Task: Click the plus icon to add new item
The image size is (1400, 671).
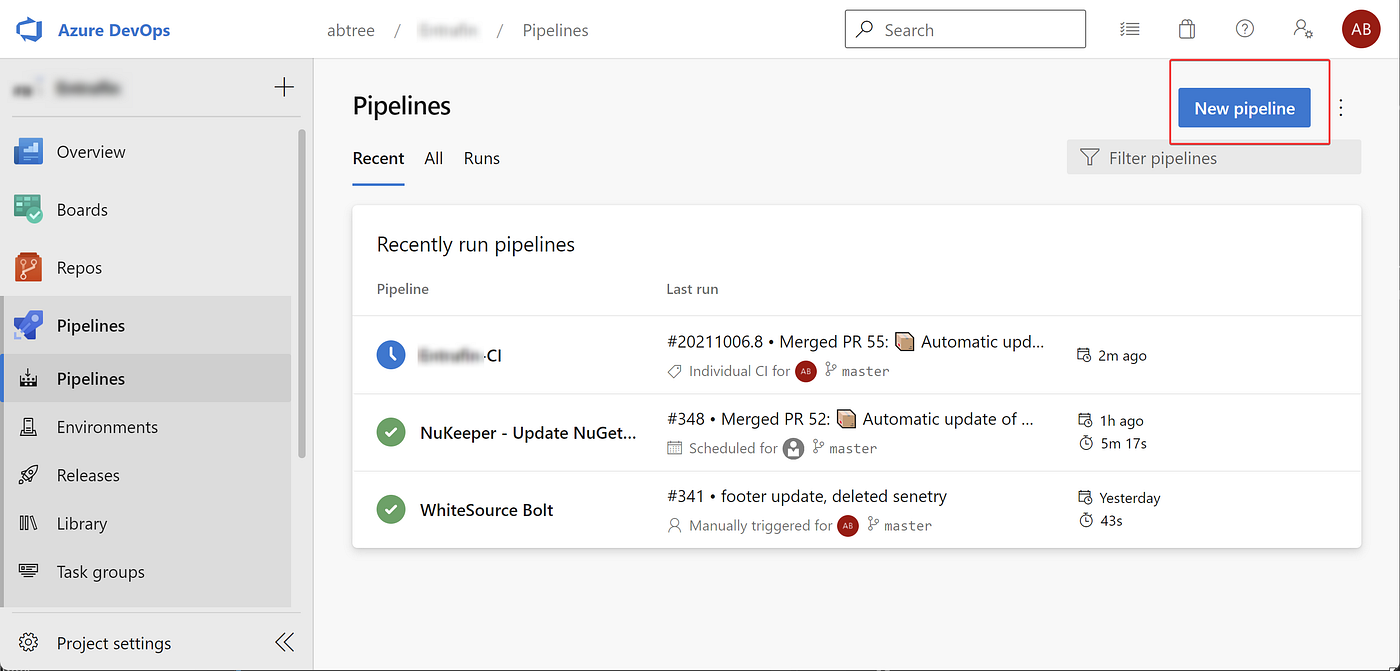Action: point(284,88)
